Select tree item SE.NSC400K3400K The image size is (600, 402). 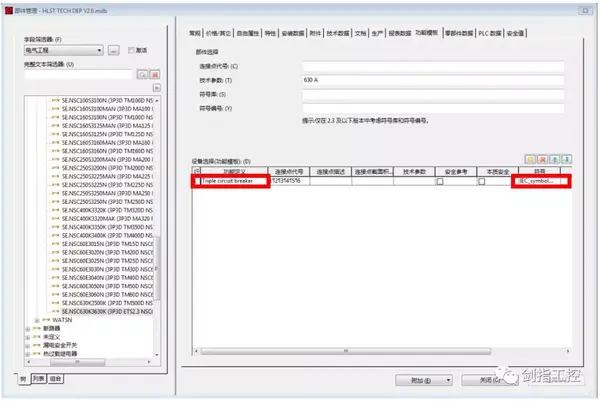coord(107,236)
